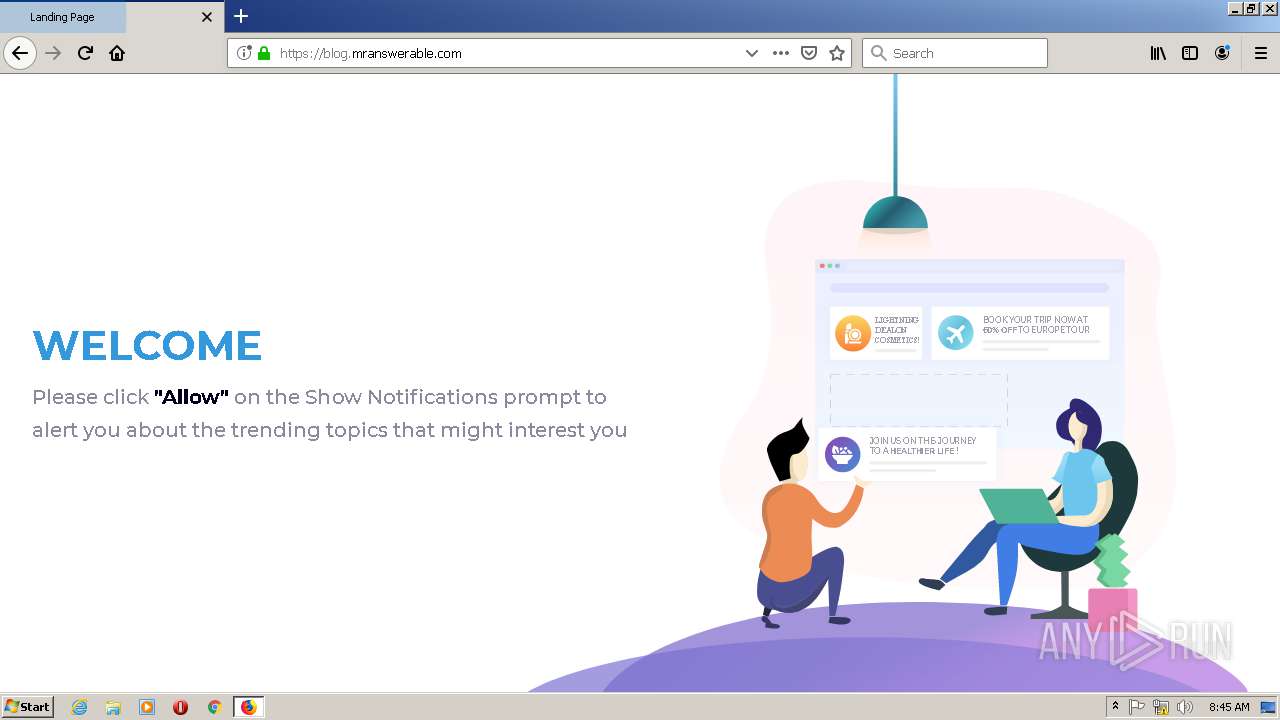Open media player from taskbar
This screenshot has height=720, width=1280.
coord(147,707)
